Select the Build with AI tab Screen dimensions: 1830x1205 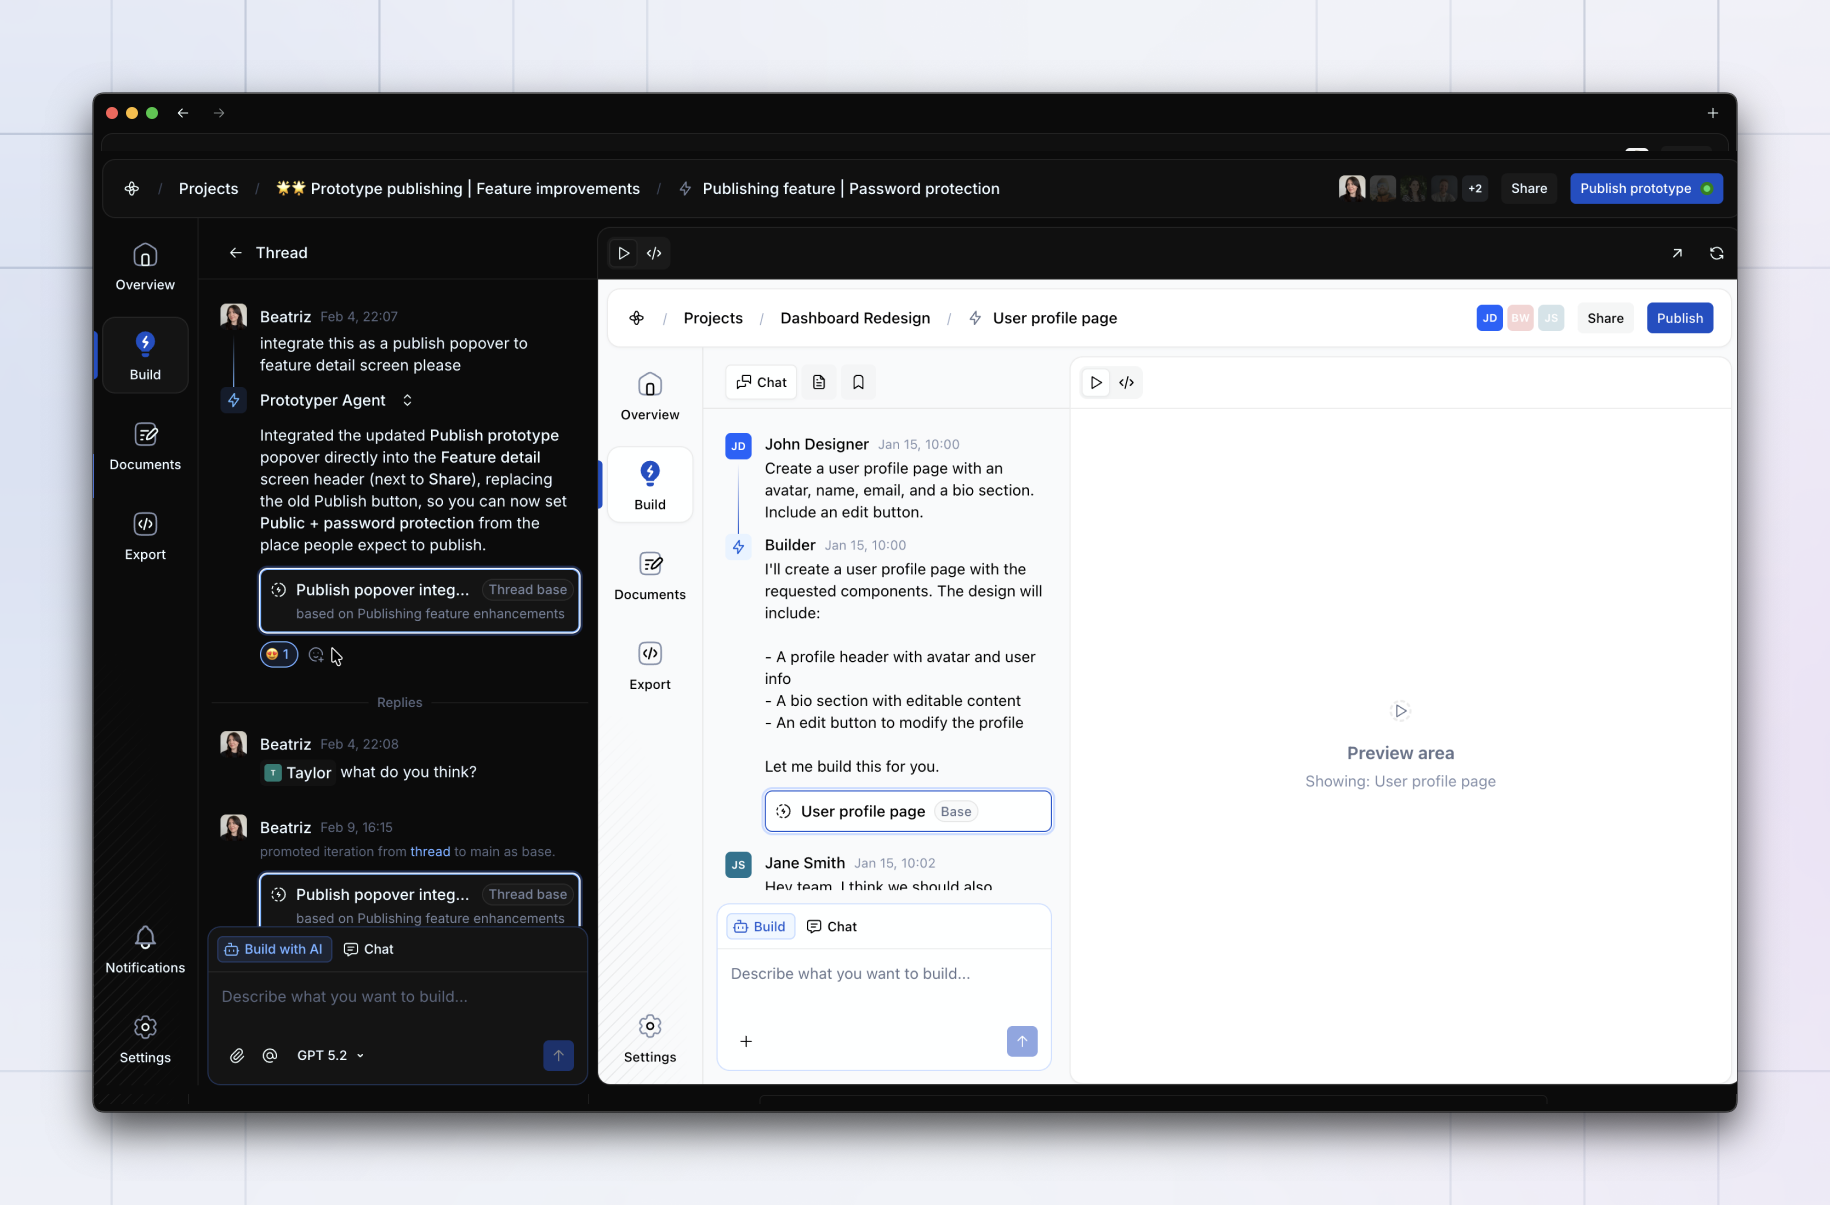(274, 949)
